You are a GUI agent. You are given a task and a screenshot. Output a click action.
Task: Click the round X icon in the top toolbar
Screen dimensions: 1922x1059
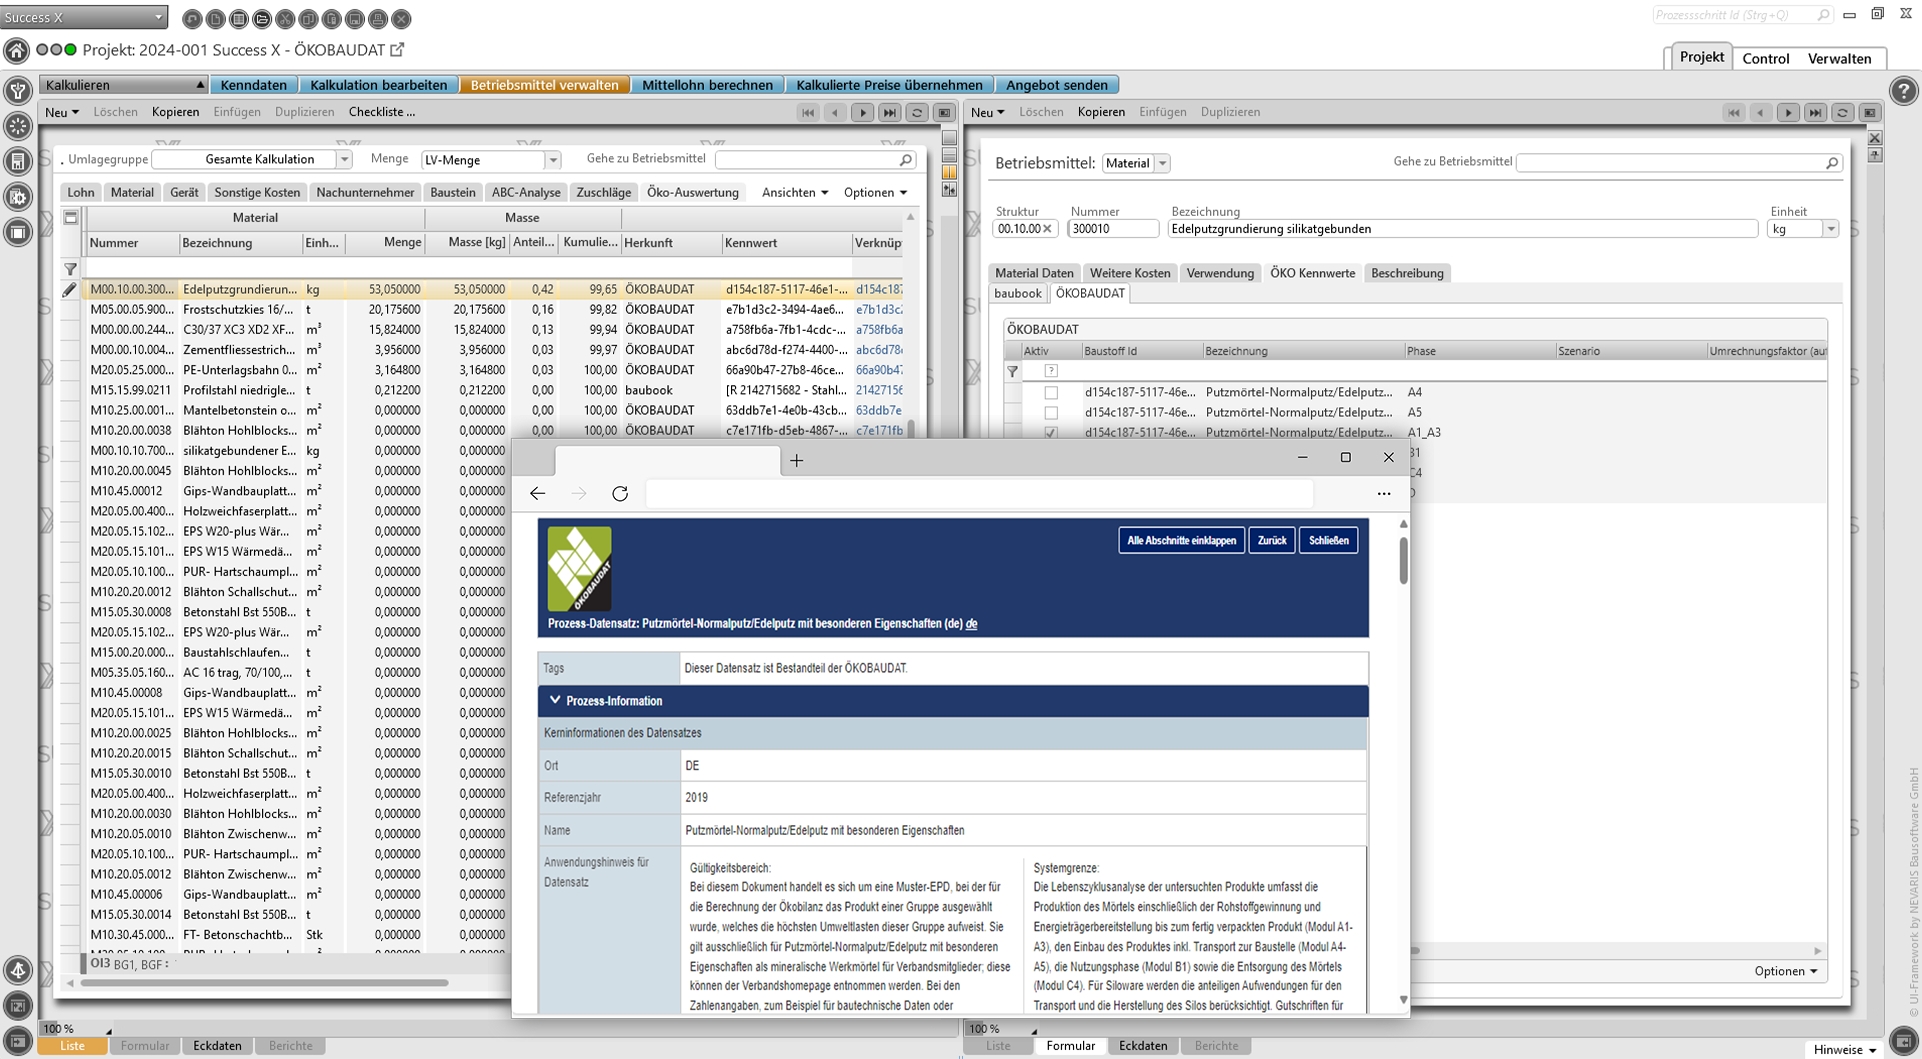click(401, 19)
